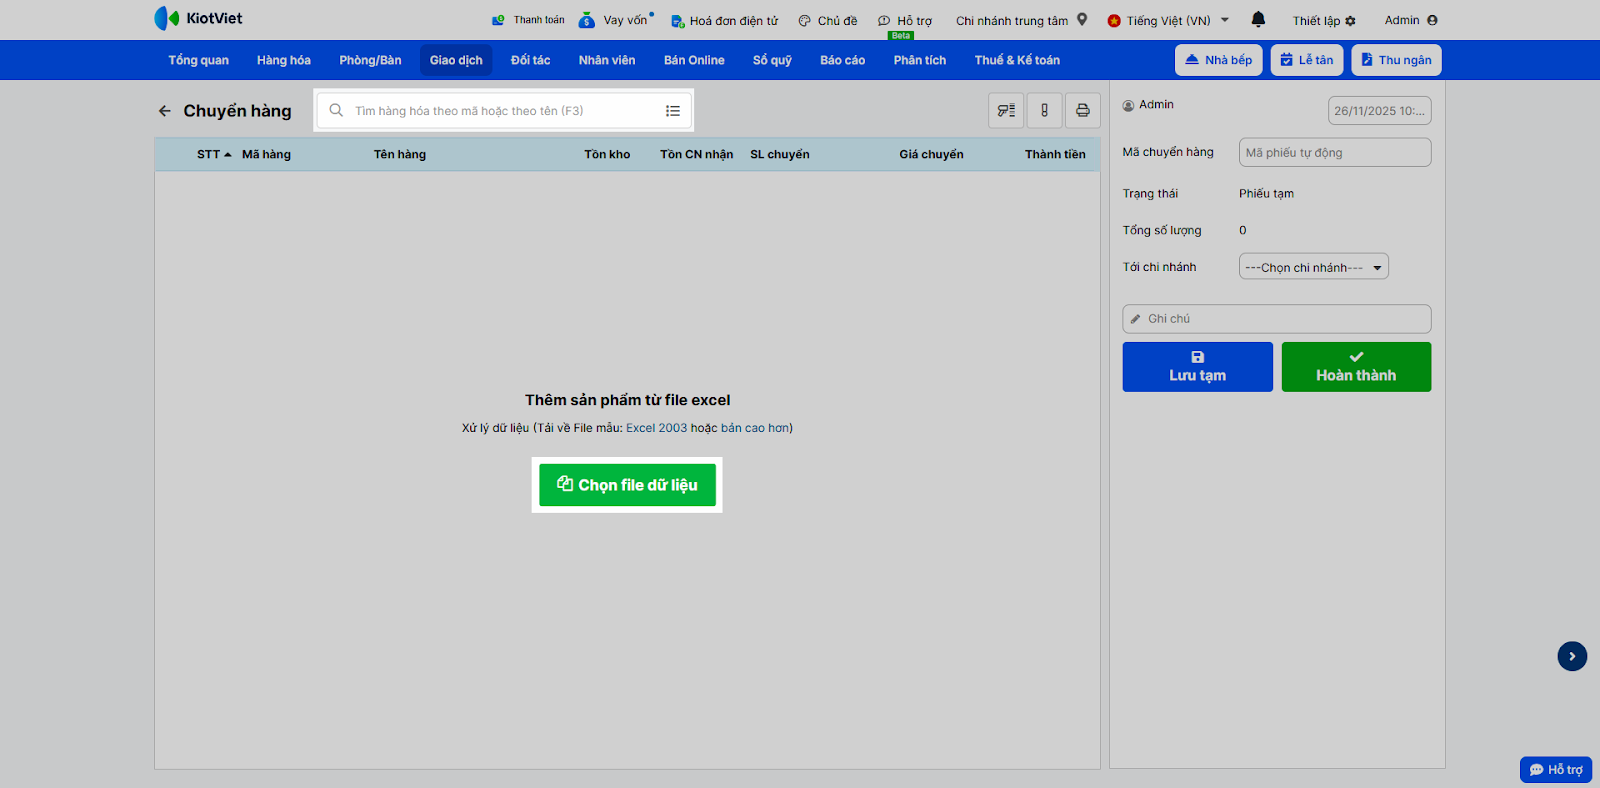This screenshot has width=1600, height=788.
Task: Go to the Tổng quan menu
Action: [198, 60]
